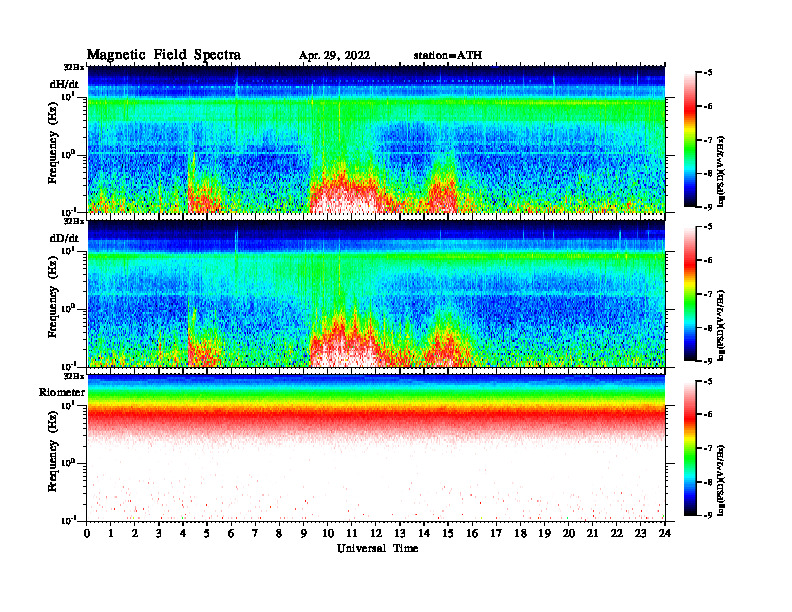Click the Riometer spectrogram plot

coord(376,447)
